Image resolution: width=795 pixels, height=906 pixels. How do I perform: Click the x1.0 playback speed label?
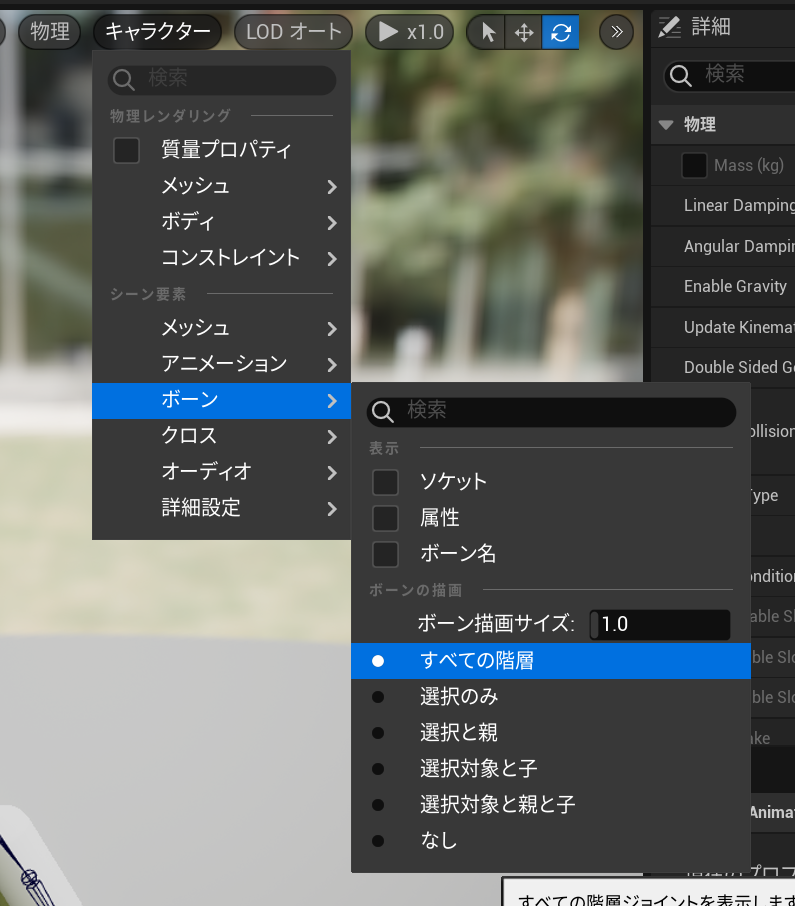coord(425,32)
